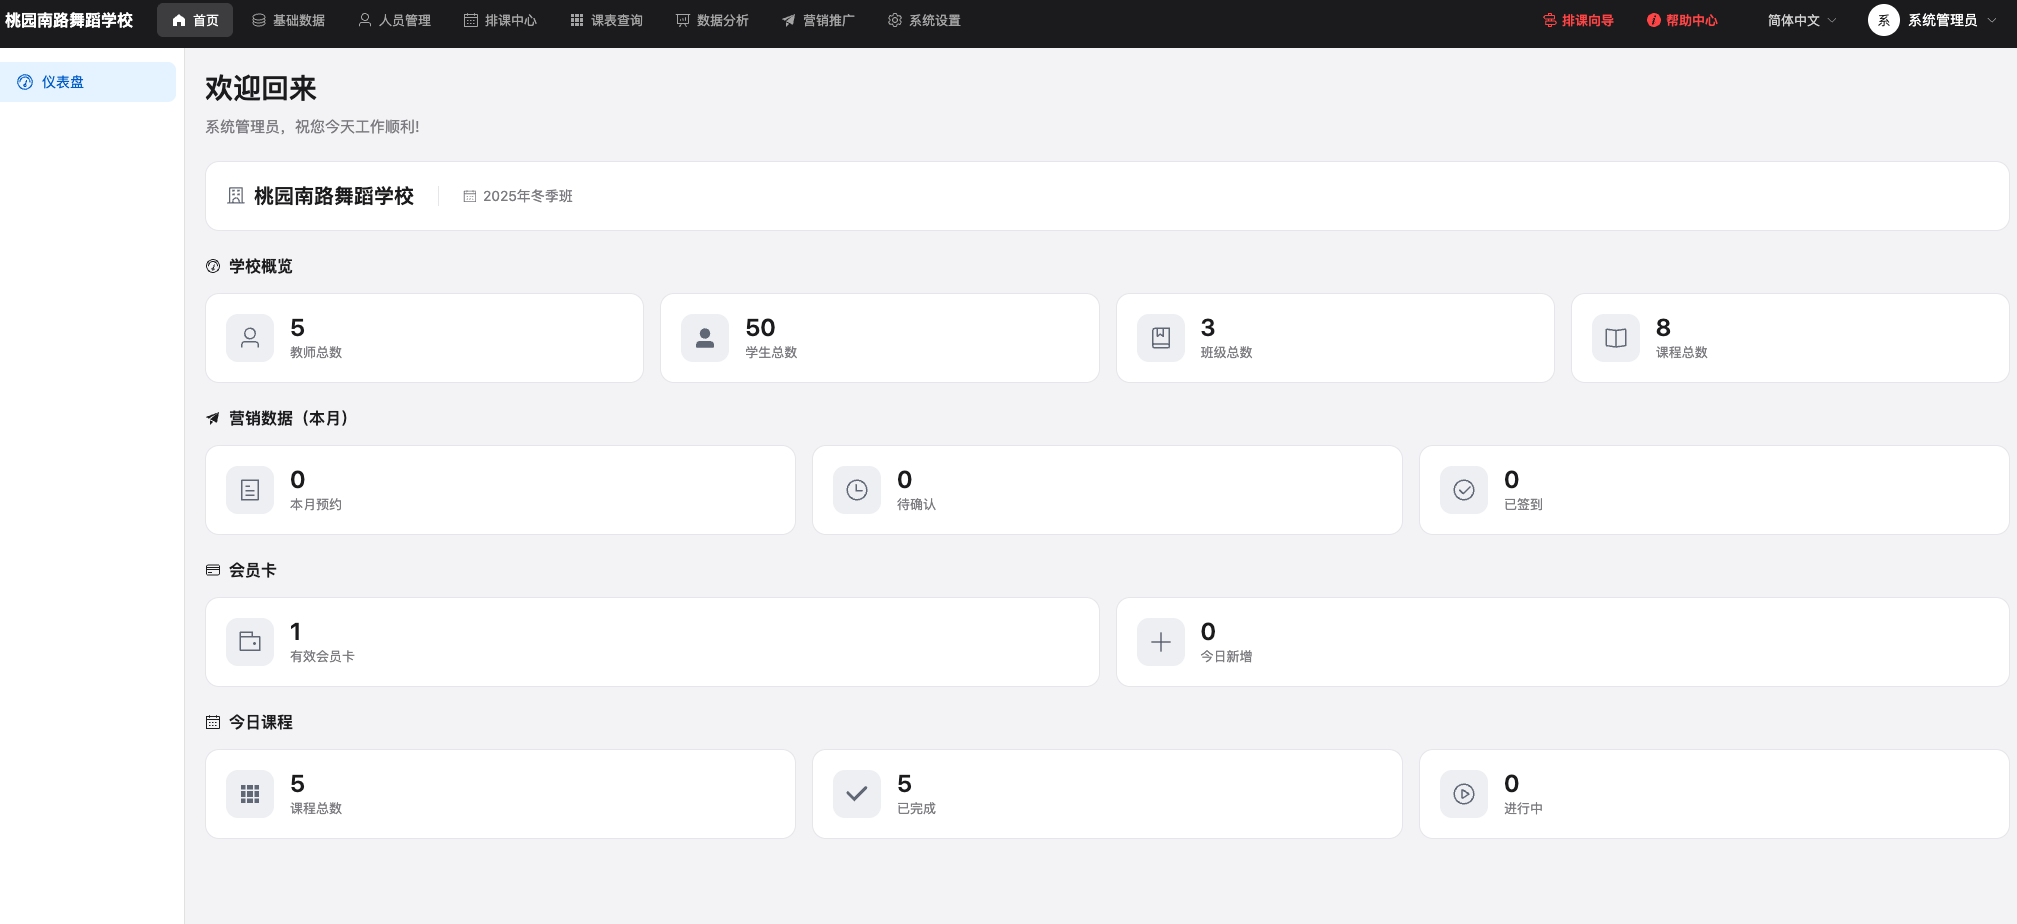Click the teacher total card icon
2017x924 pixels.
point(250,338)
